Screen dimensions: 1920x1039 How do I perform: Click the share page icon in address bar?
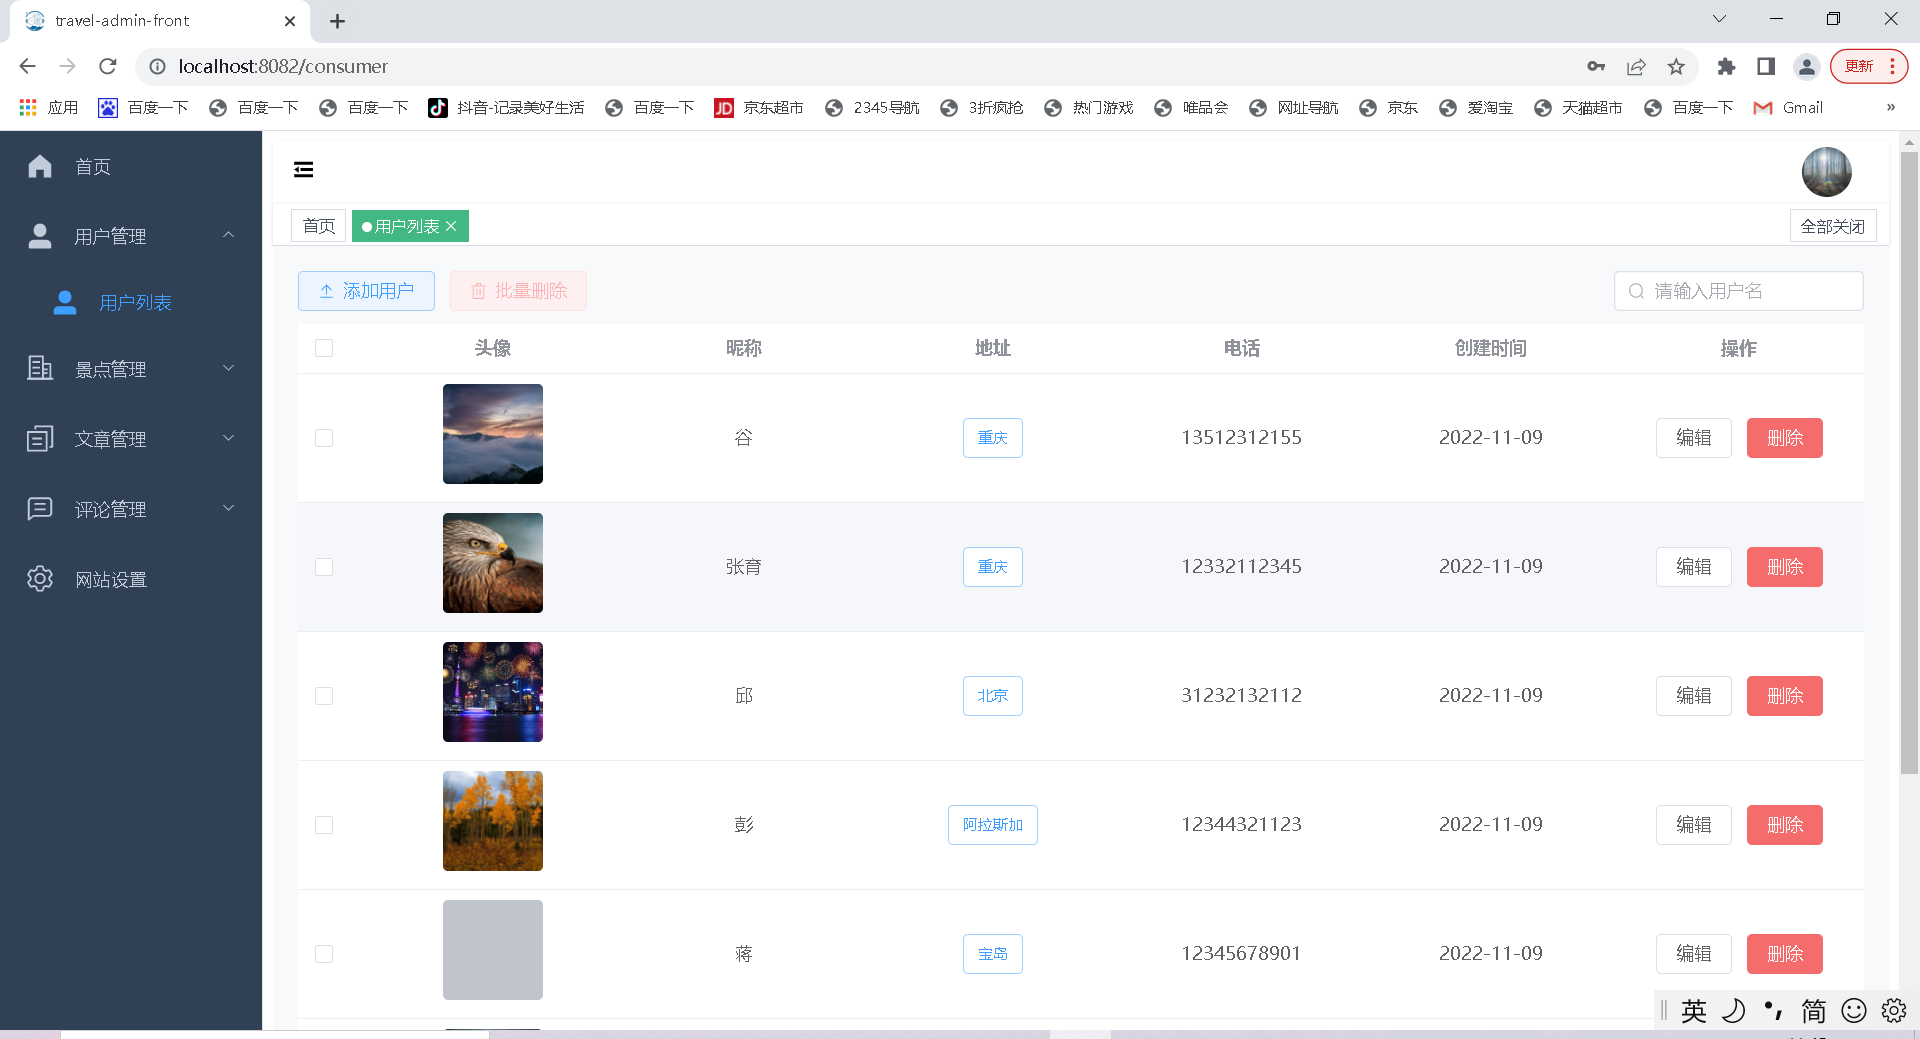click(1636, 66)
